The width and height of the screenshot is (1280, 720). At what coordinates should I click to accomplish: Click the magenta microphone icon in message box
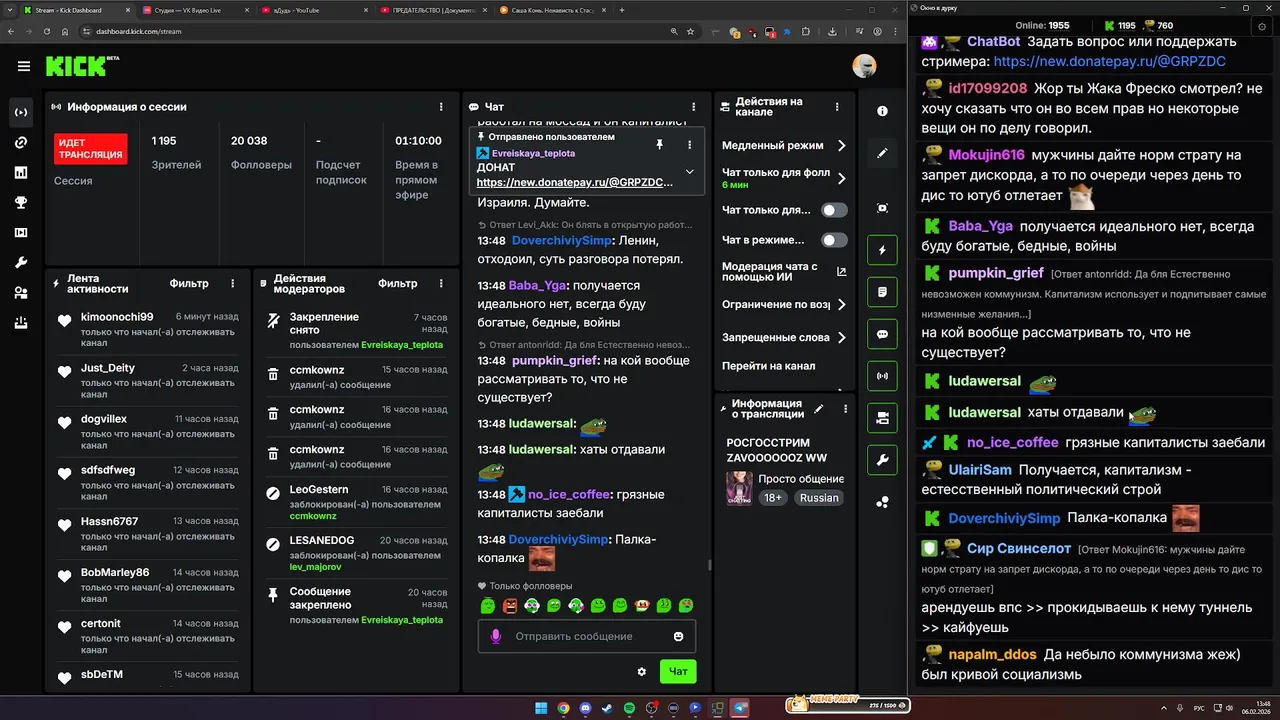click(x=495, y=636)
